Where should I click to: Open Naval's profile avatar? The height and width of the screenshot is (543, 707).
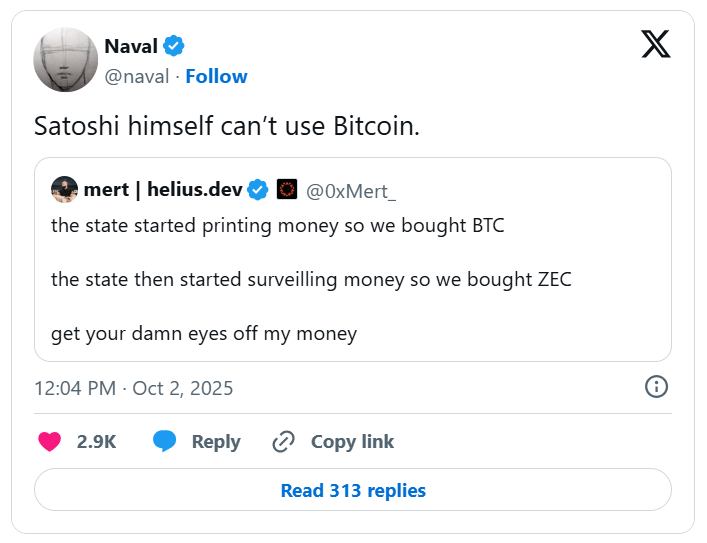pos(66,60)
